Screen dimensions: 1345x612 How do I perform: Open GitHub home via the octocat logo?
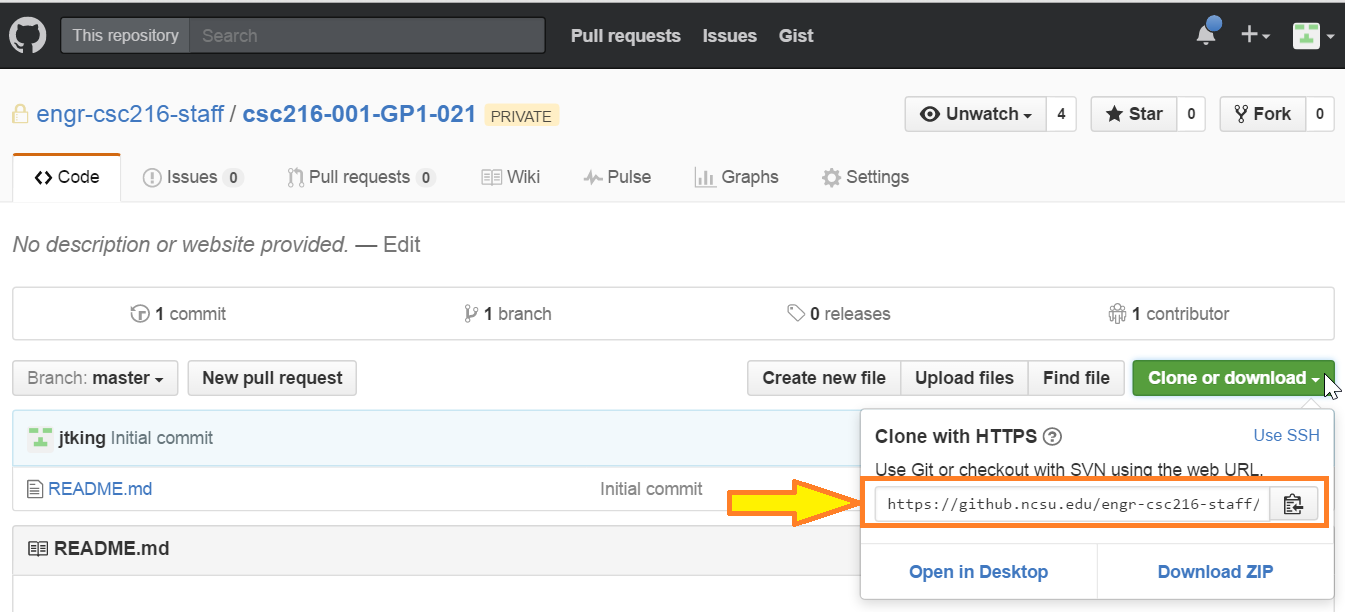click(x=27, y=35)
